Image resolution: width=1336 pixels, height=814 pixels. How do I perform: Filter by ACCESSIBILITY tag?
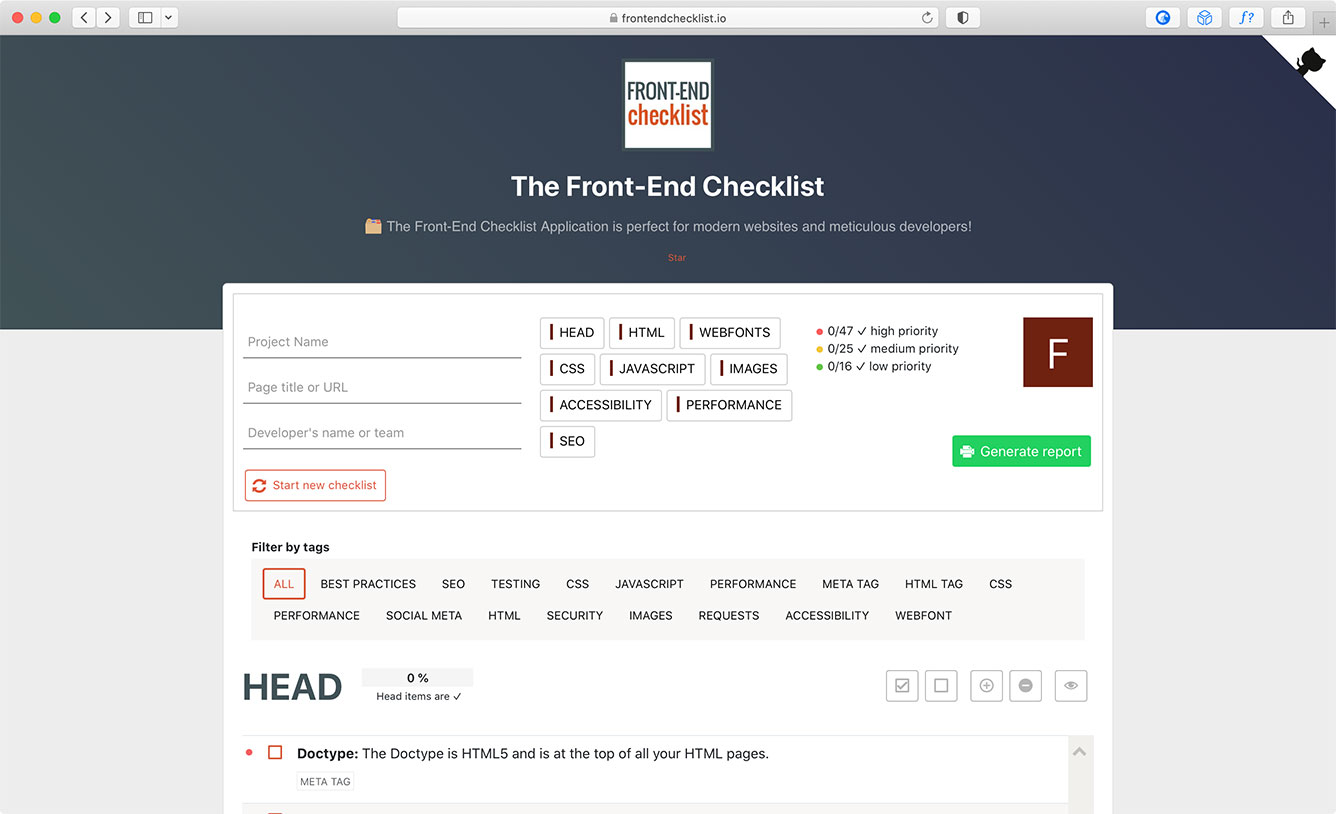(x=827, y=616)
